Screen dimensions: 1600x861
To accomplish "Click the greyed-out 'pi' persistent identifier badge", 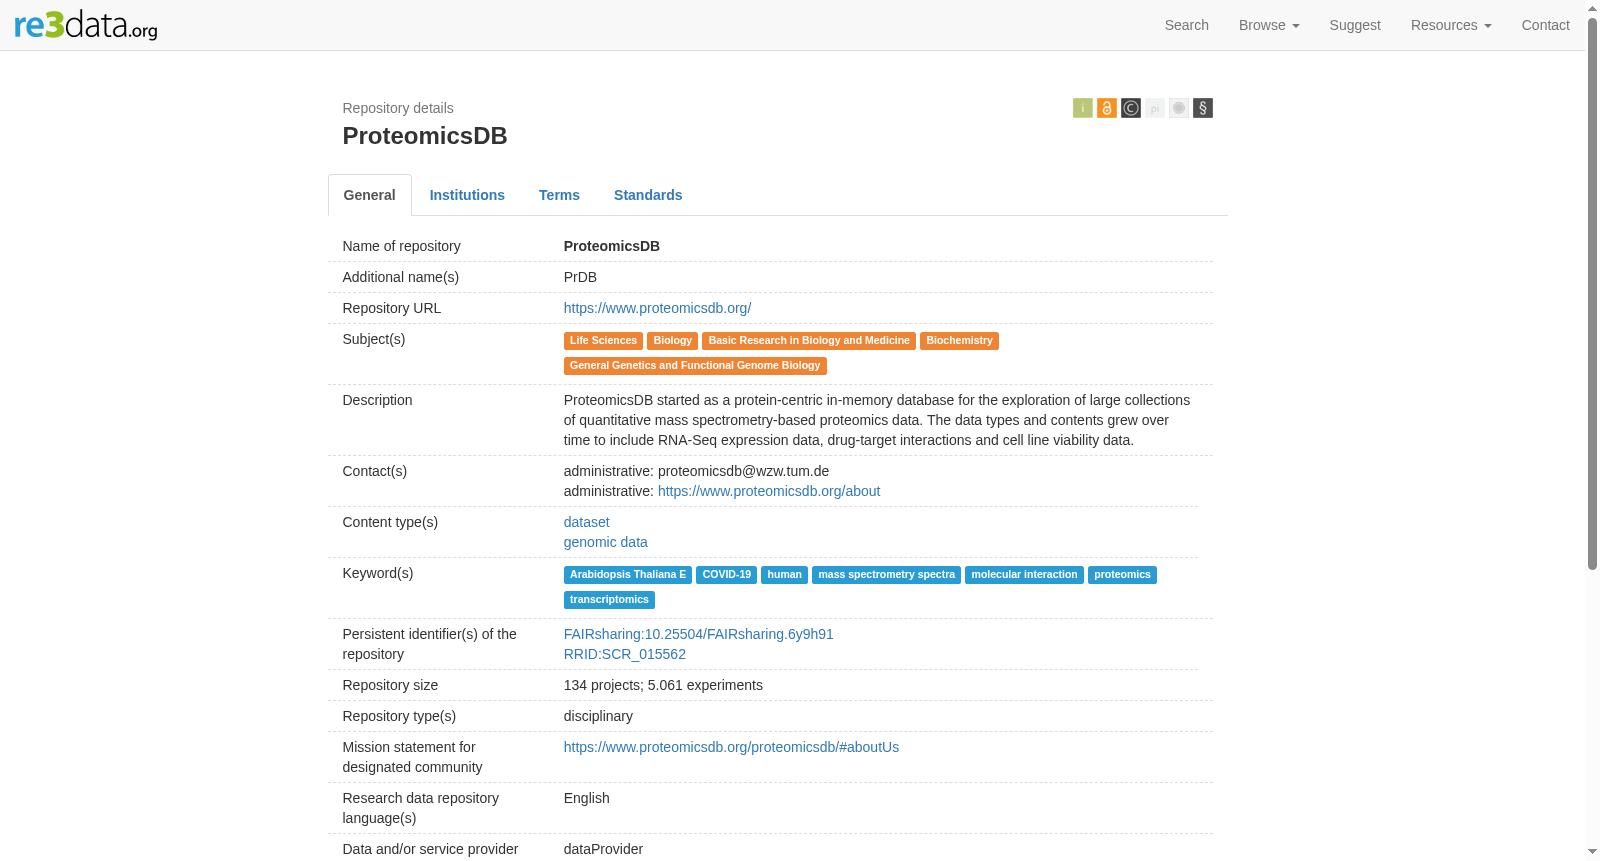I will 1154,108.
